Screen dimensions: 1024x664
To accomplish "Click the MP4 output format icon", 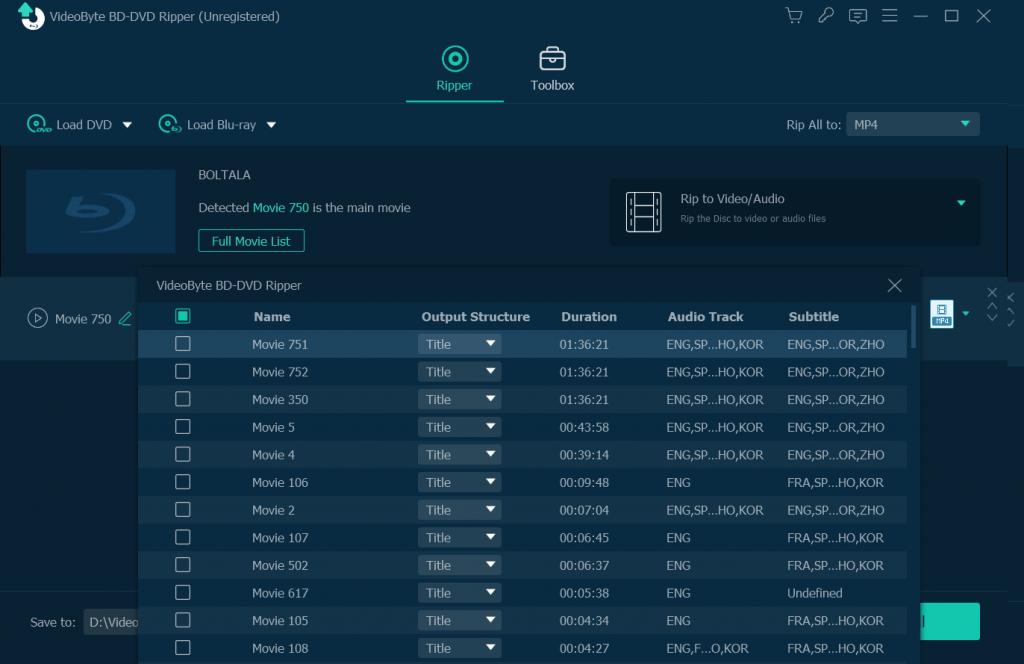I will click(x=941, y=314).
